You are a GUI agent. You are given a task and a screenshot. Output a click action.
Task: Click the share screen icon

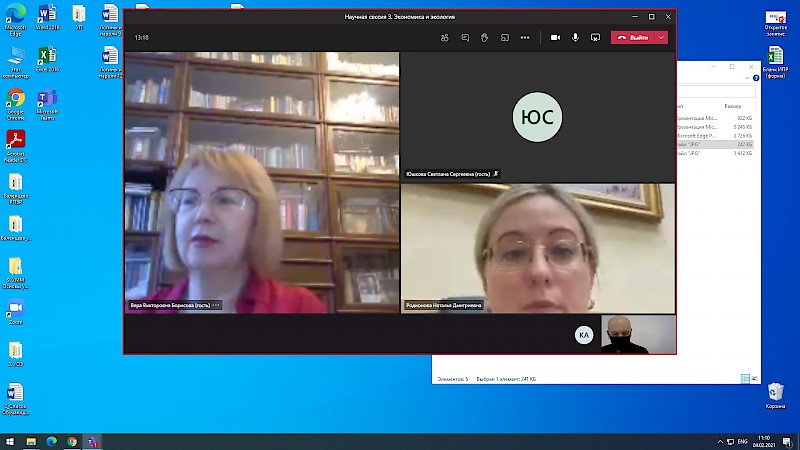coord(595,37)
